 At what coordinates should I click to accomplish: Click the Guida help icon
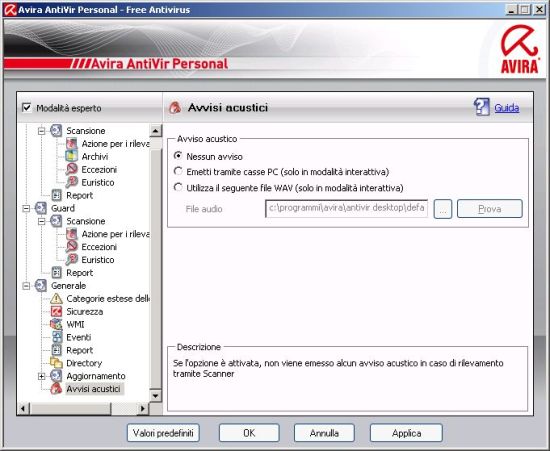[x=482, y=107]
